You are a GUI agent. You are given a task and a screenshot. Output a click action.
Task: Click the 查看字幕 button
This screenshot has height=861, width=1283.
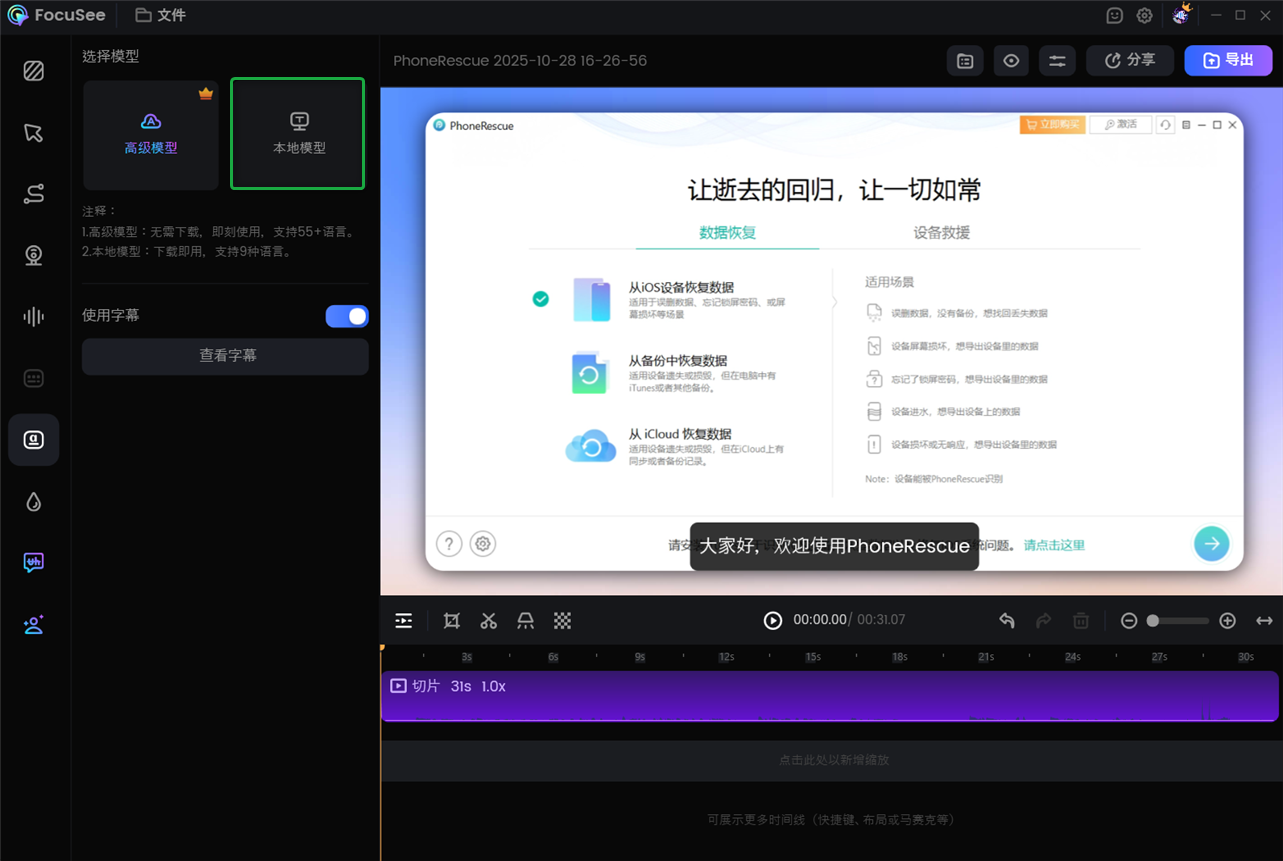click(225, 356)
